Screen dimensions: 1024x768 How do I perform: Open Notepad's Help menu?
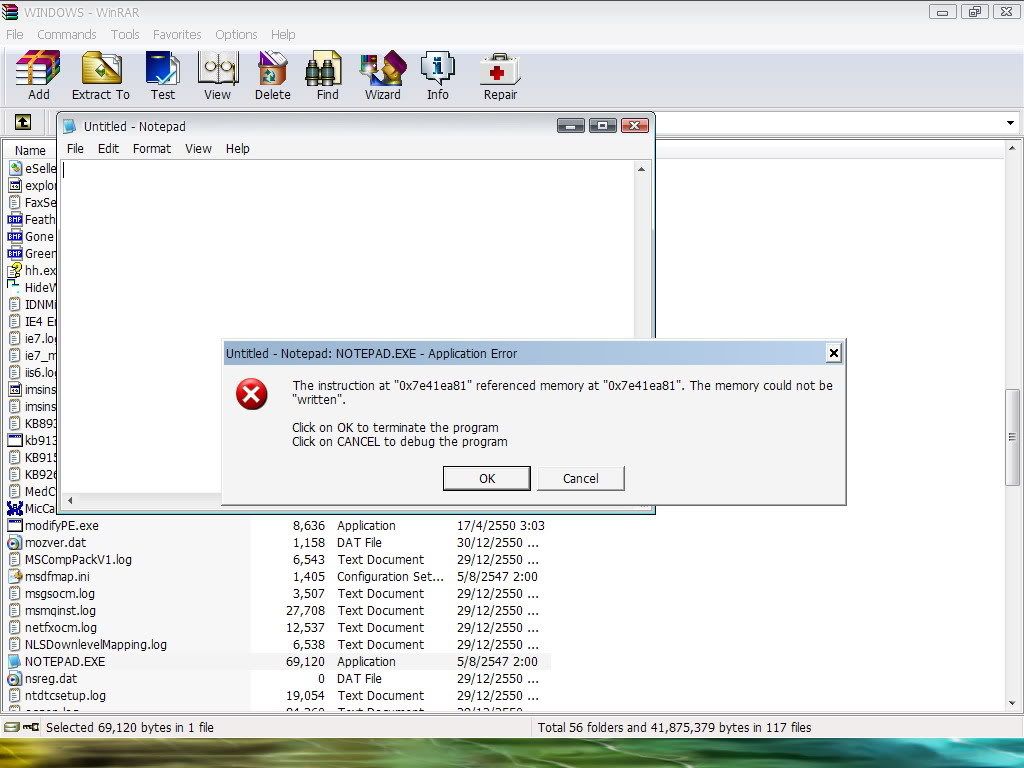click(238, 149)
